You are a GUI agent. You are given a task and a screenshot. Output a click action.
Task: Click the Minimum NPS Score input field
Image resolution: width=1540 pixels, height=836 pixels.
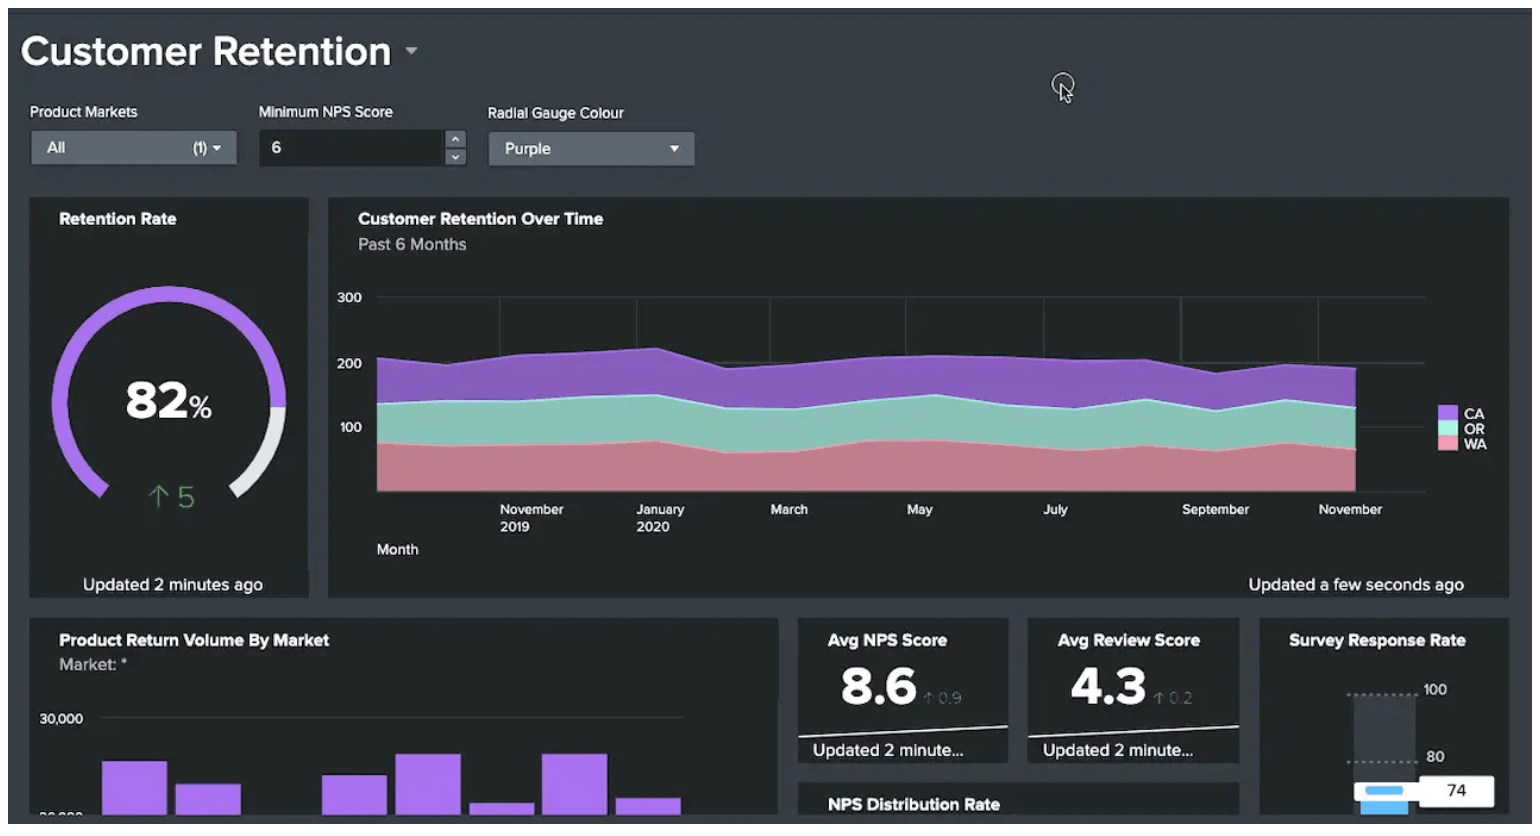click(351, 148)
